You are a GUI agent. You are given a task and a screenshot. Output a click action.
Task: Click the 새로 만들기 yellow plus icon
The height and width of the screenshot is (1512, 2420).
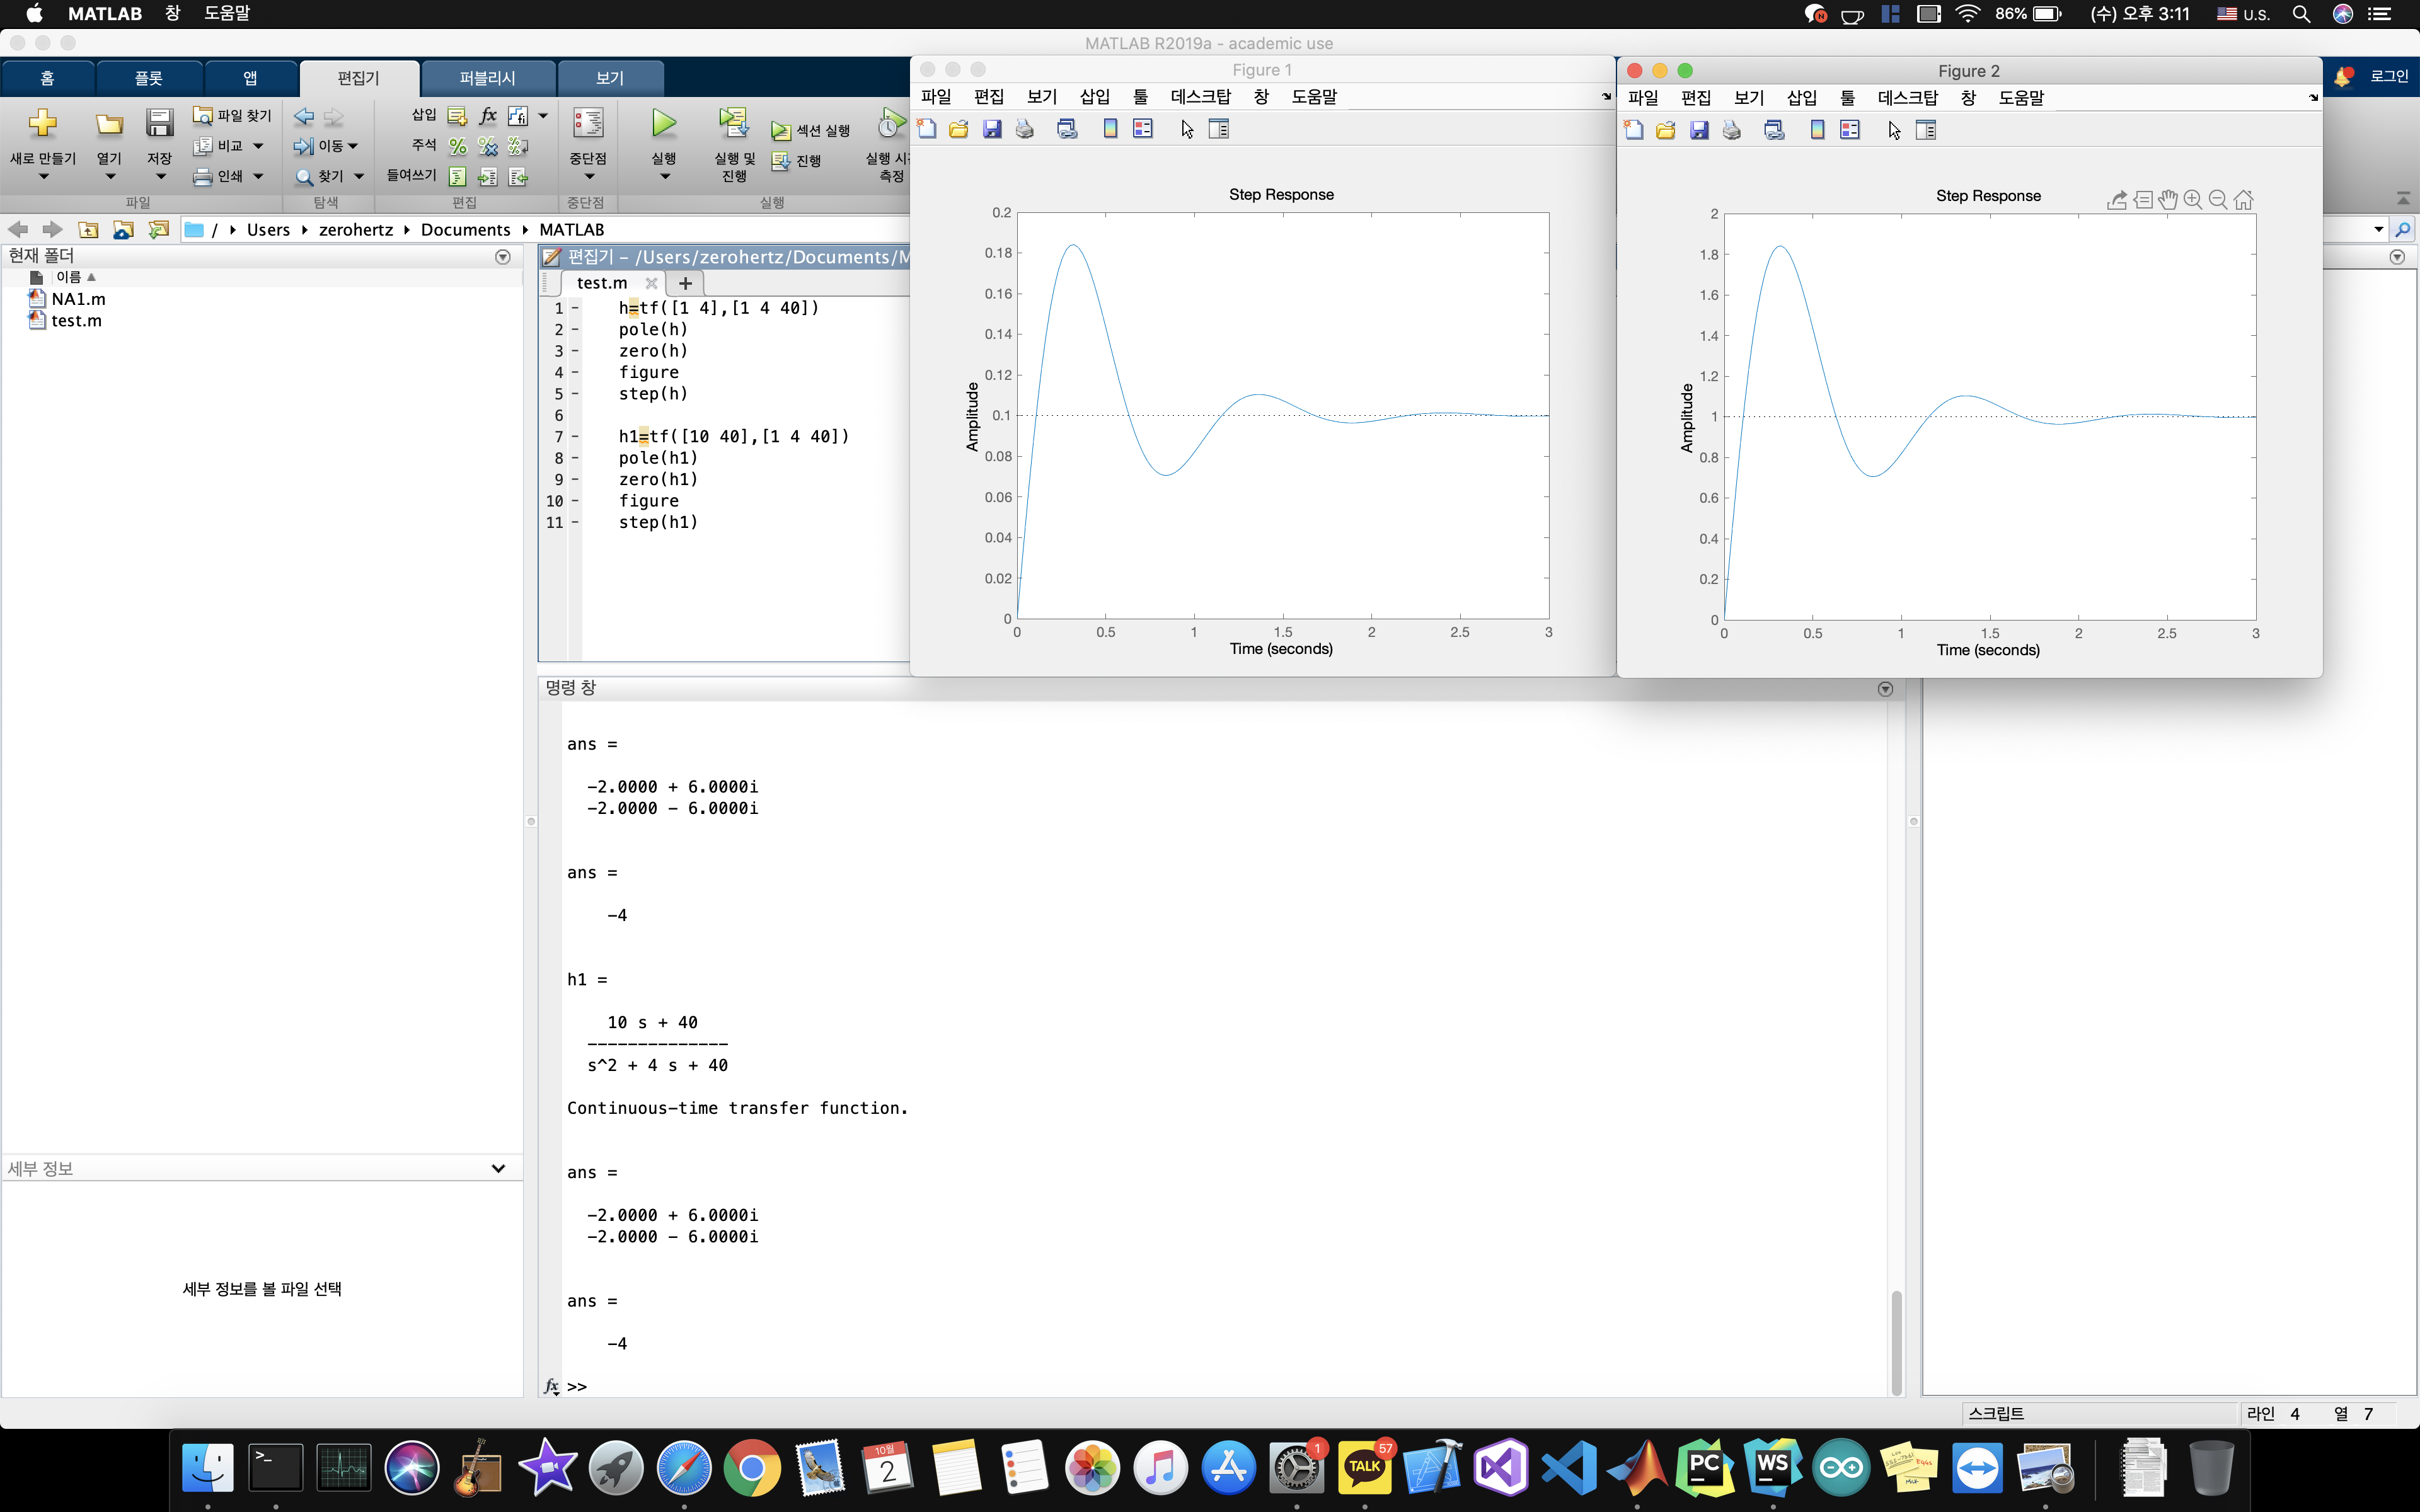[42, 123]
